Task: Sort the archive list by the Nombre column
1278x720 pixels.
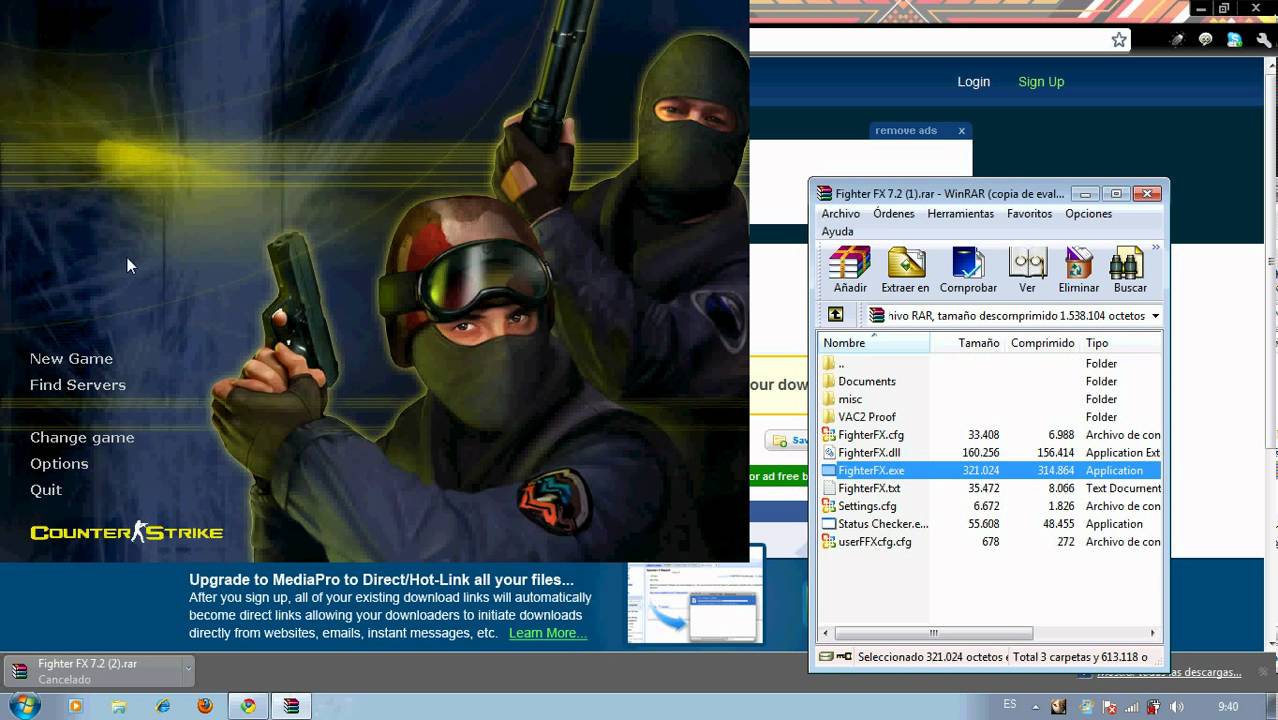Action: point(873,343)
